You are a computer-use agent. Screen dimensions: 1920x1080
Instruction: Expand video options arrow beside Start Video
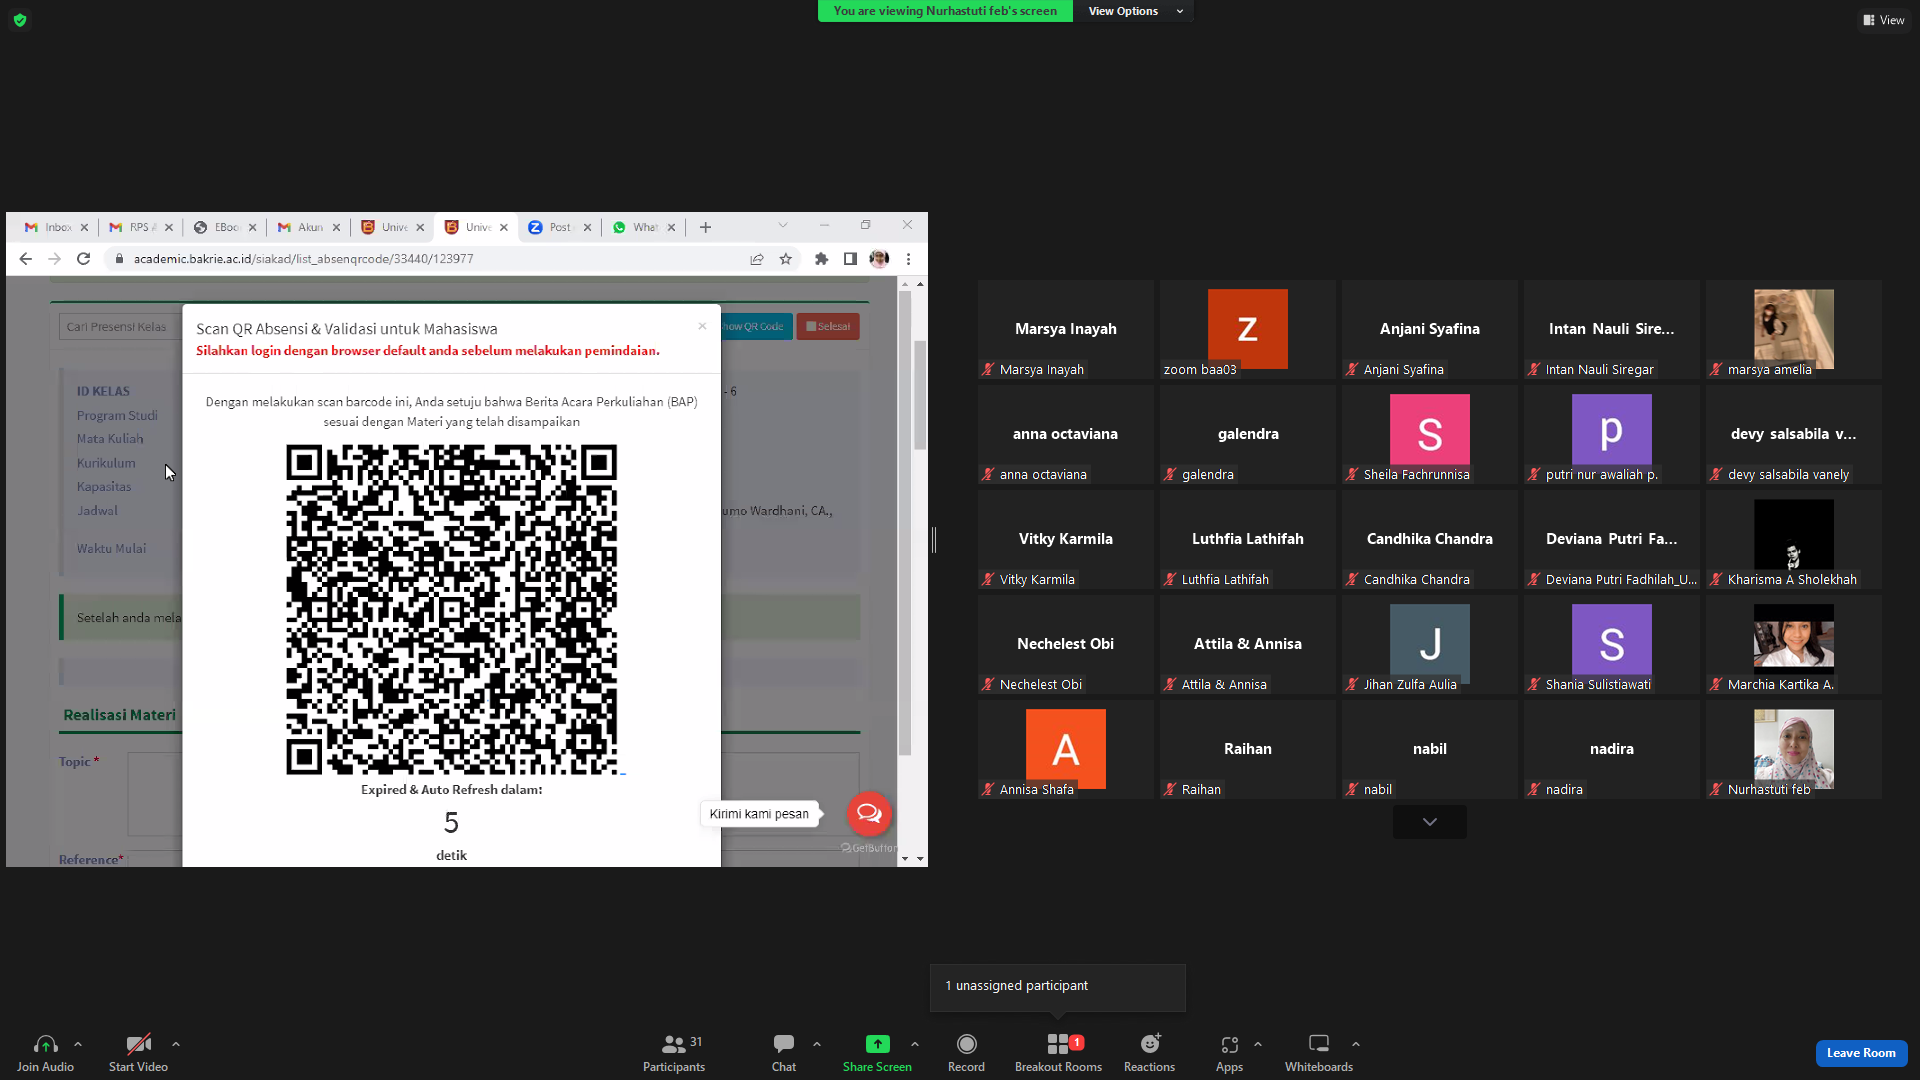tap(176, 1044)
